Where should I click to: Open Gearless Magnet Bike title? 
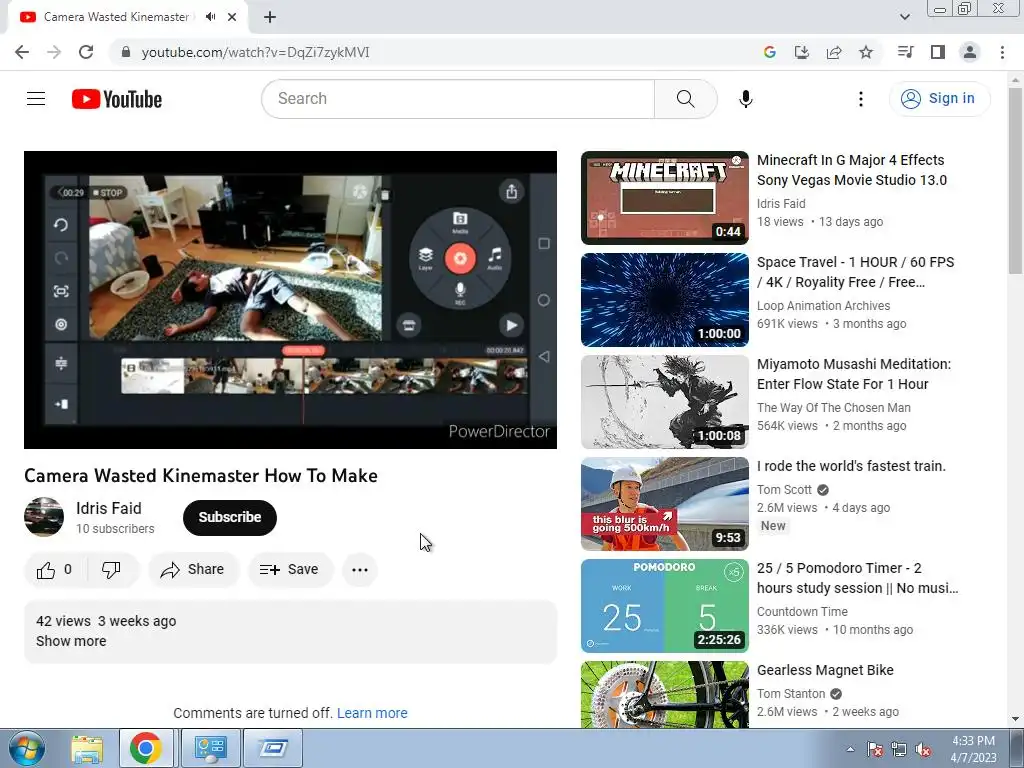point(825,670)
